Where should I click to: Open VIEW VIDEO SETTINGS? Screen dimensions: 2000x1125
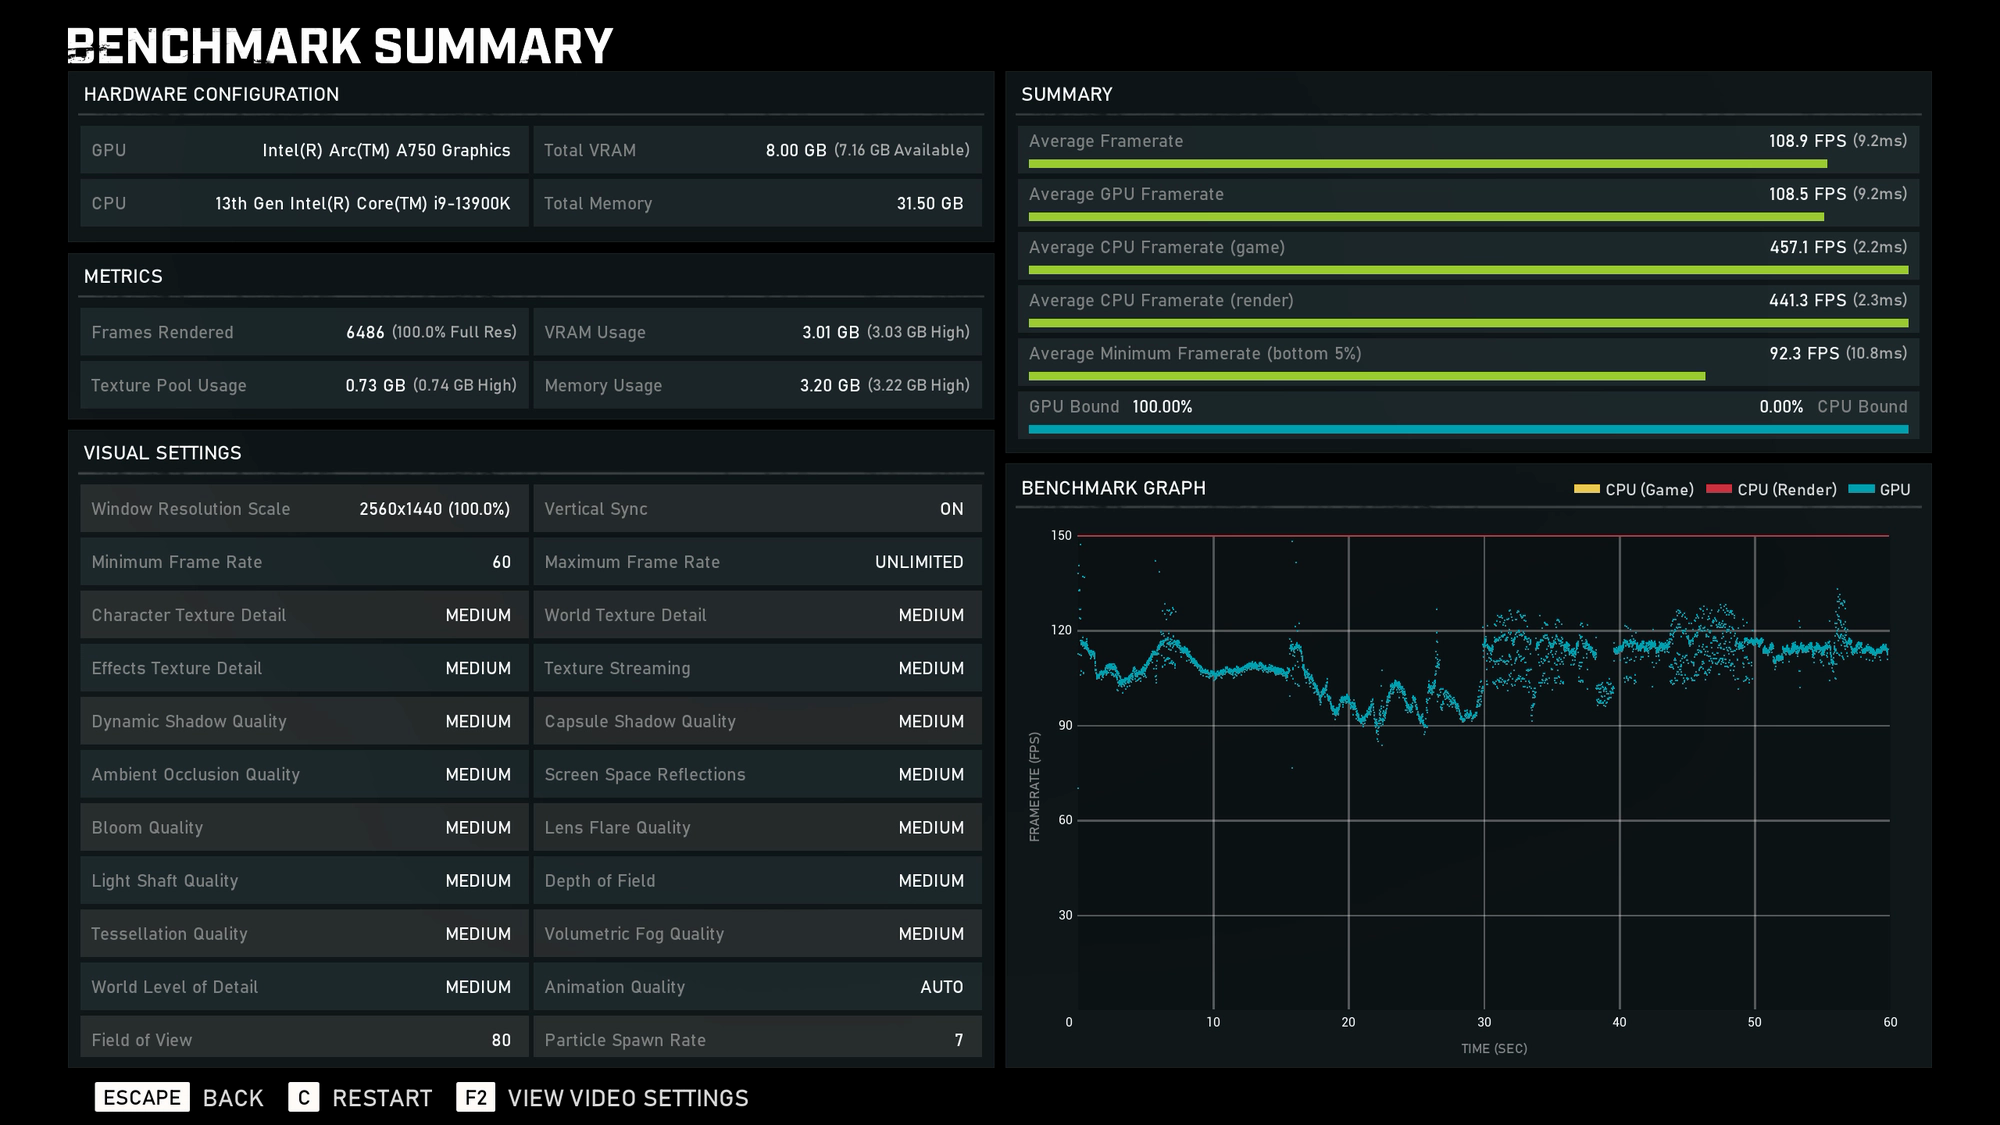[627, 1098]
